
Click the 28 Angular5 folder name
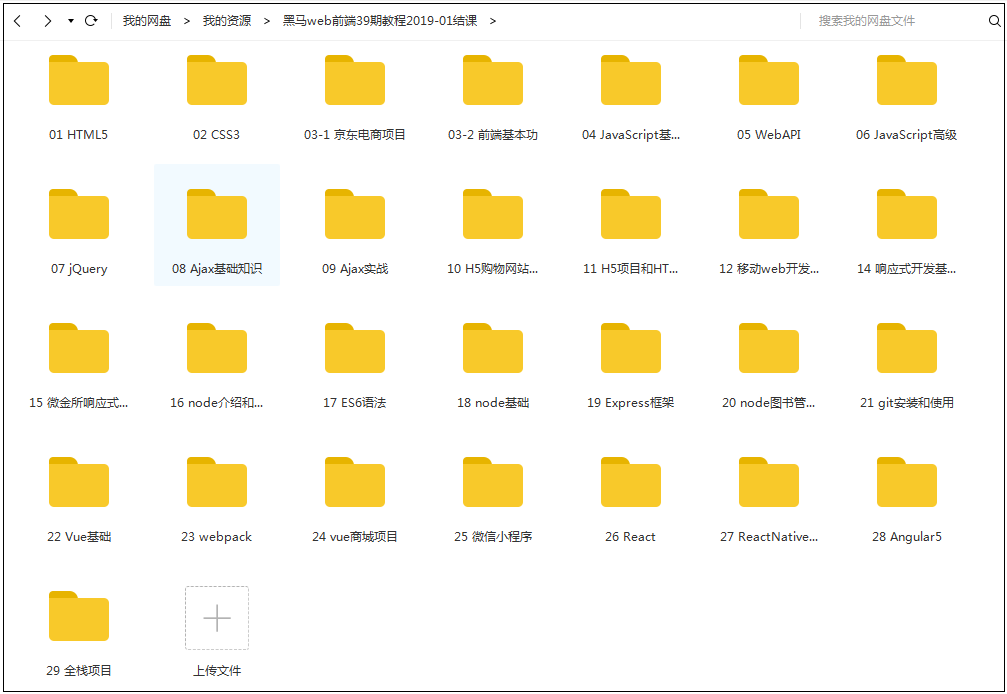[907, 537]
